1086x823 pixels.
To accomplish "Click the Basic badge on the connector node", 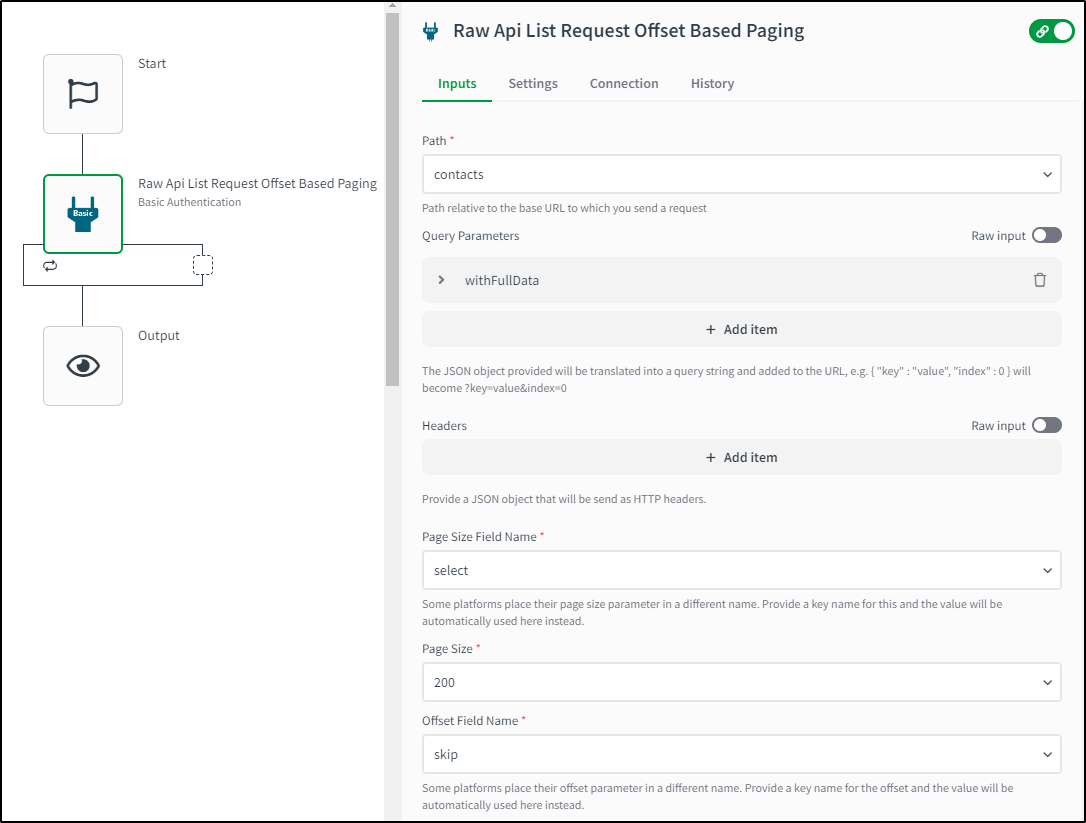I will (x=83, y=220).
